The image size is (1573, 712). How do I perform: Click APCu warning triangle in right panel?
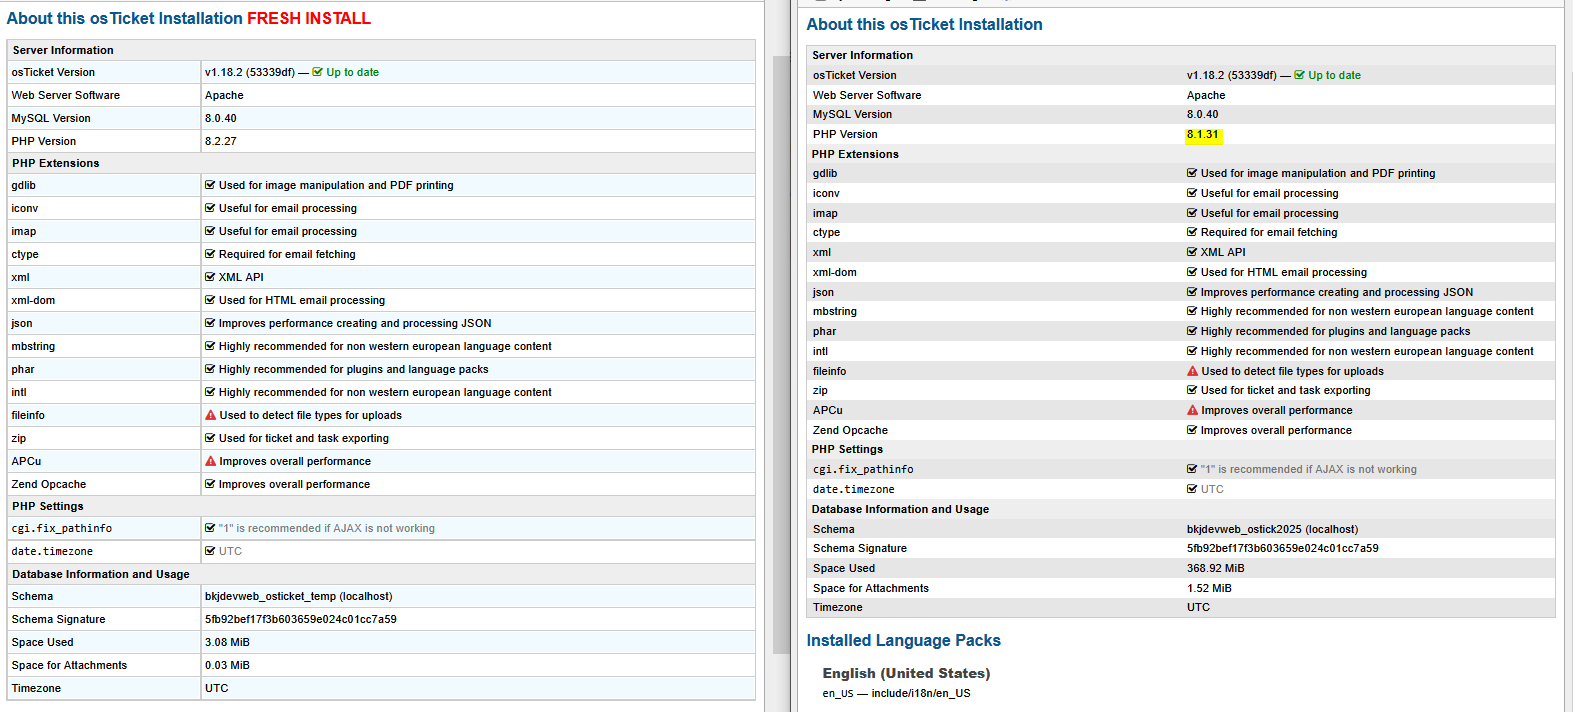pyautogui.click(x=1192, y=410)
